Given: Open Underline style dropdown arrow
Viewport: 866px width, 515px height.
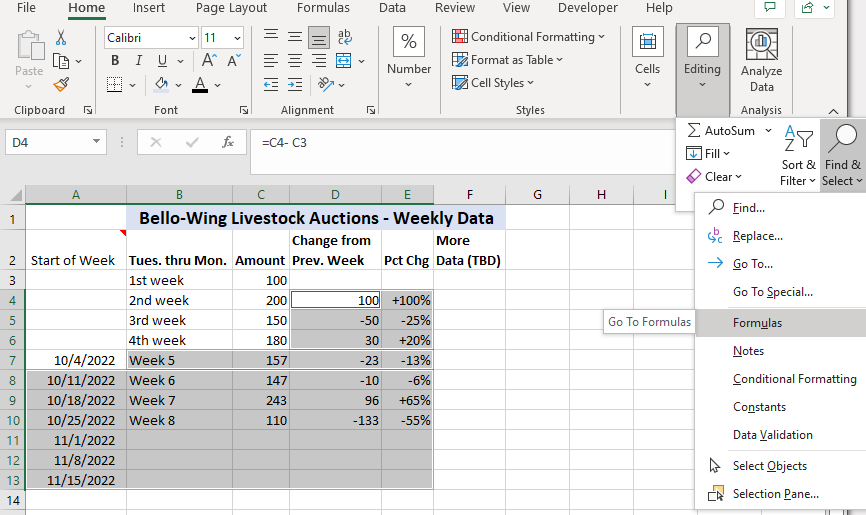Looking at the screenshot, I should [x=180, y=61].
